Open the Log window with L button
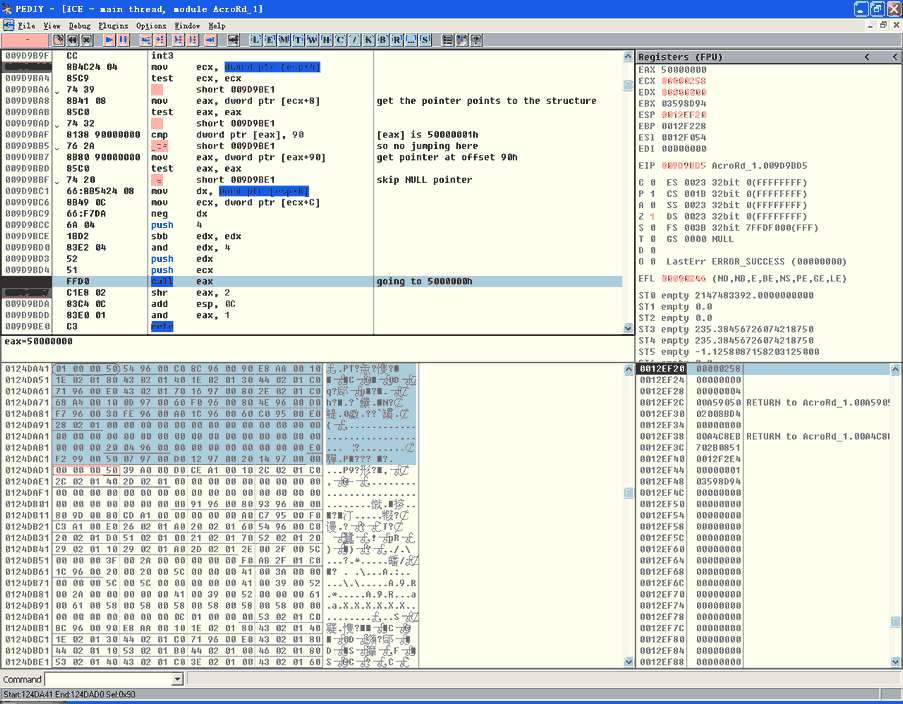Screen dimensions: 903x704 [x=257, y=40]
